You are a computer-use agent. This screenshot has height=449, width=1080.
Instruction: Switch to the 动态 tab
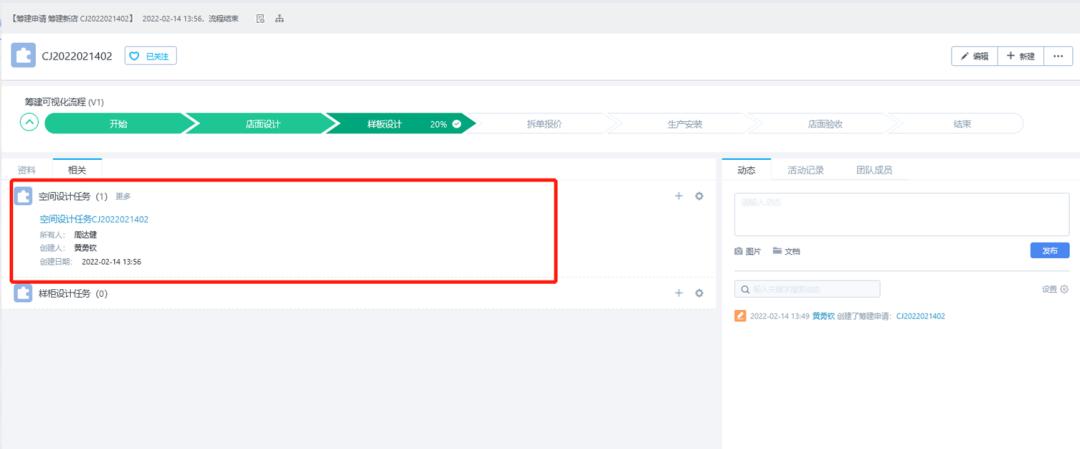pyautogui.click(x=746, y=169)
